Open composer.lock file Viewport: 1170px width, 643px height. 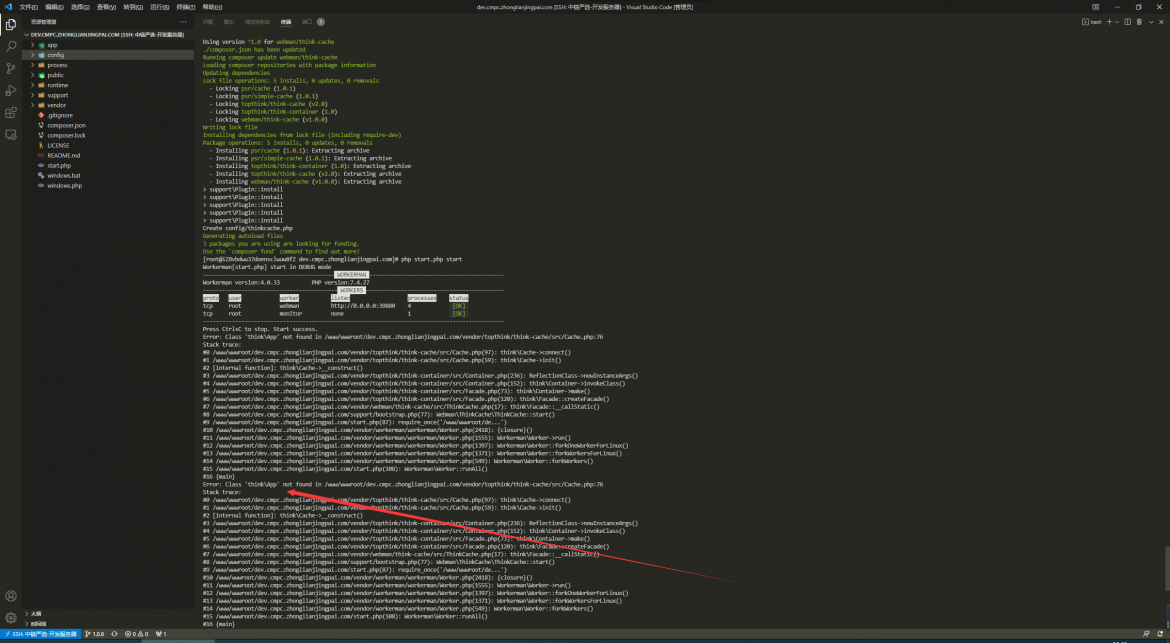(108, 136)
